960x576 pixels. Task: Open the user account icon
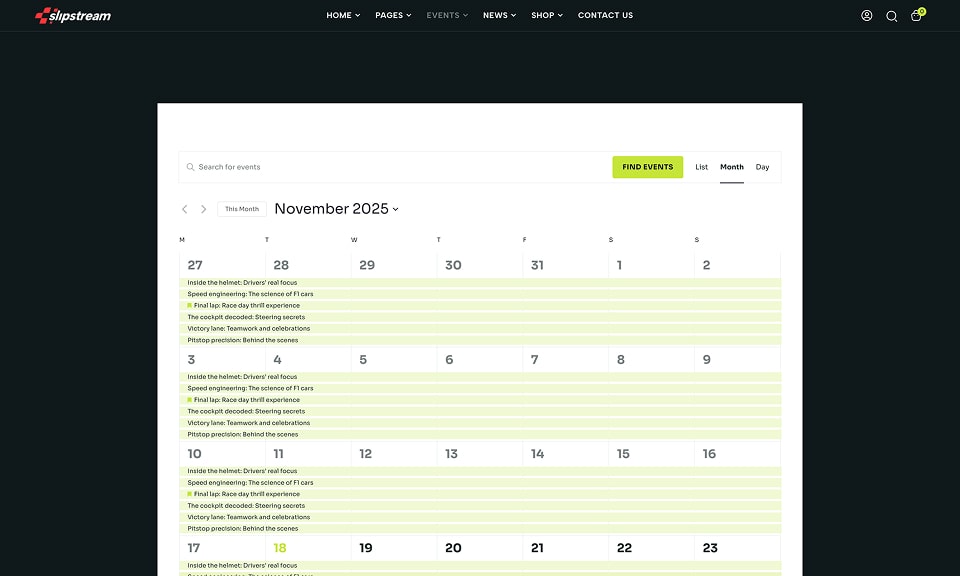[x=866, y=16]
